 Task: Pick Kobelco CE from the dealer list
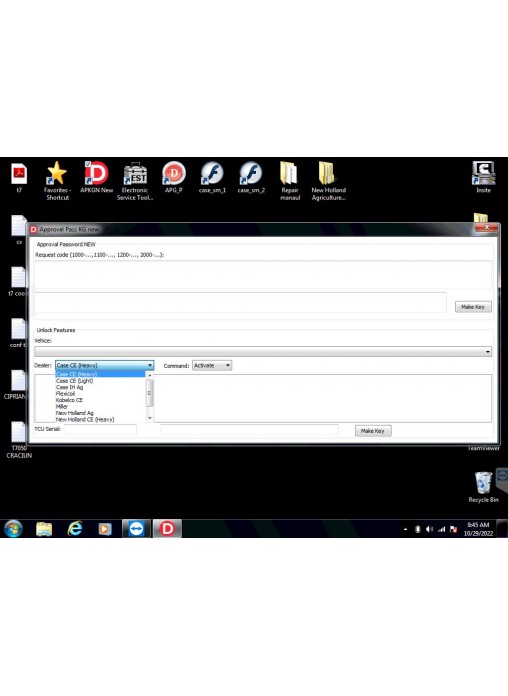pyautogui.click(x=69, y=400)
